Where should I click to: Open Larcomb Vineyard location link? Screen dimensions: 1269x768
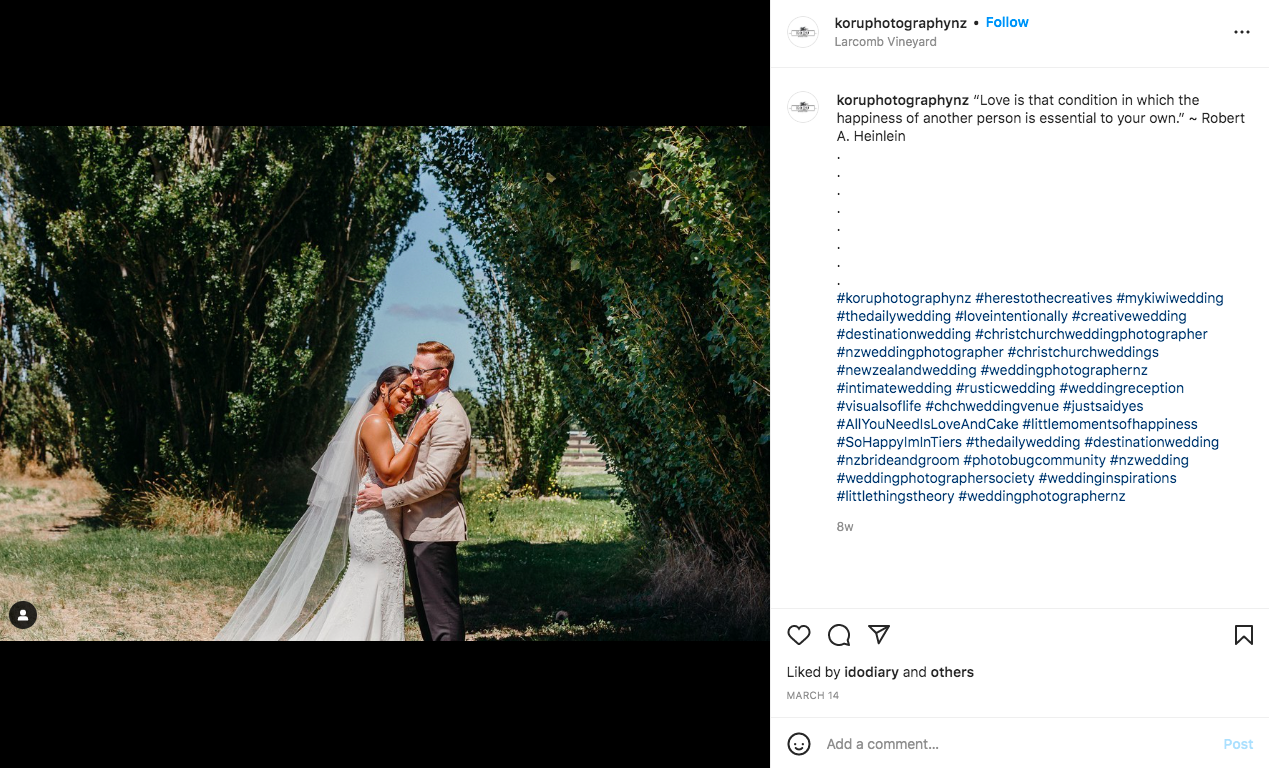pos(885,42)
